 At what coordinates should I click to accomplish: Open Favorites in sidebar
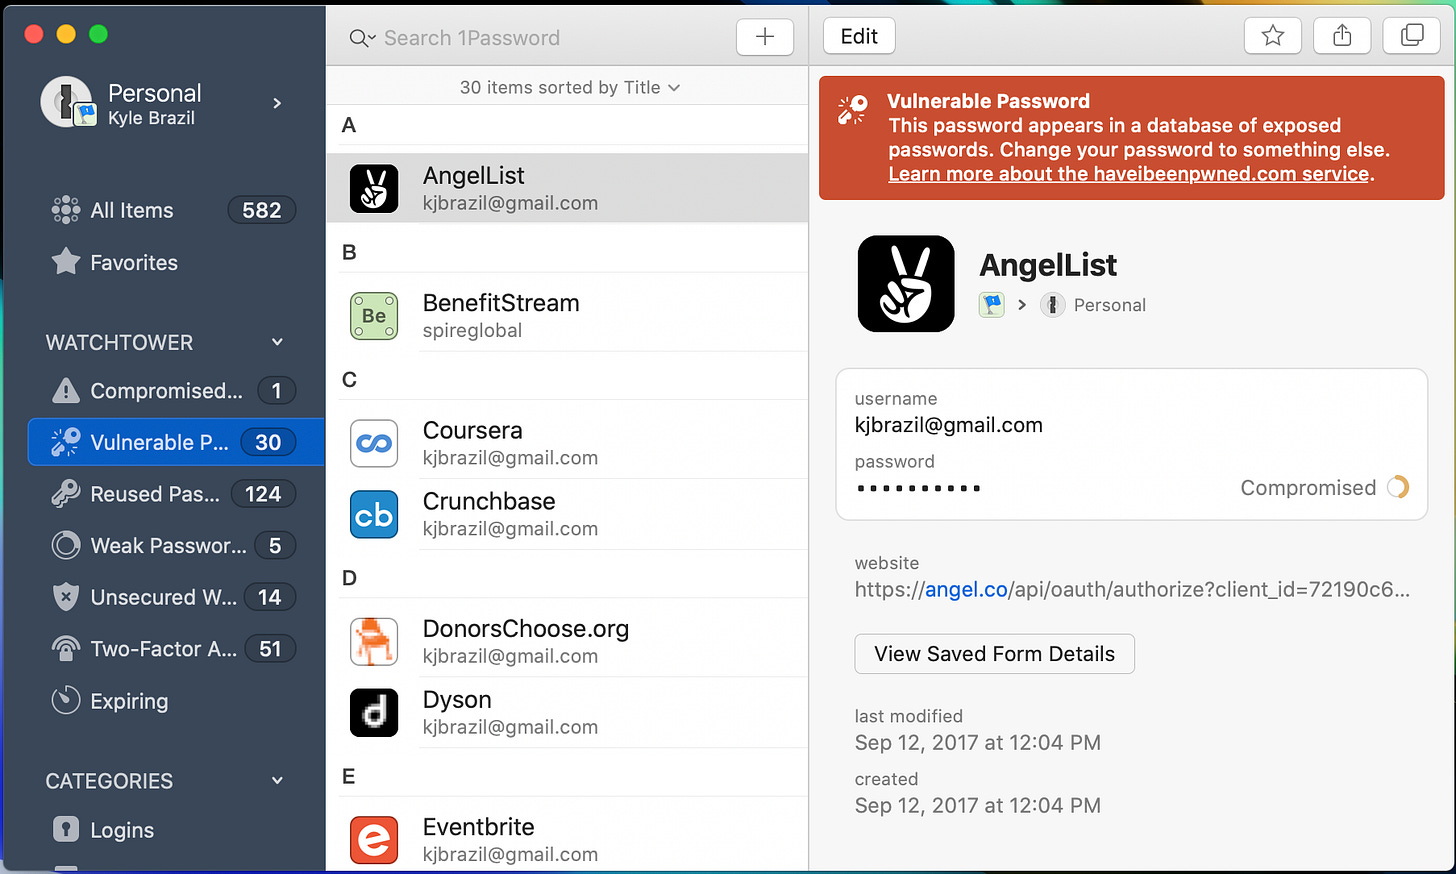[172, 262]
